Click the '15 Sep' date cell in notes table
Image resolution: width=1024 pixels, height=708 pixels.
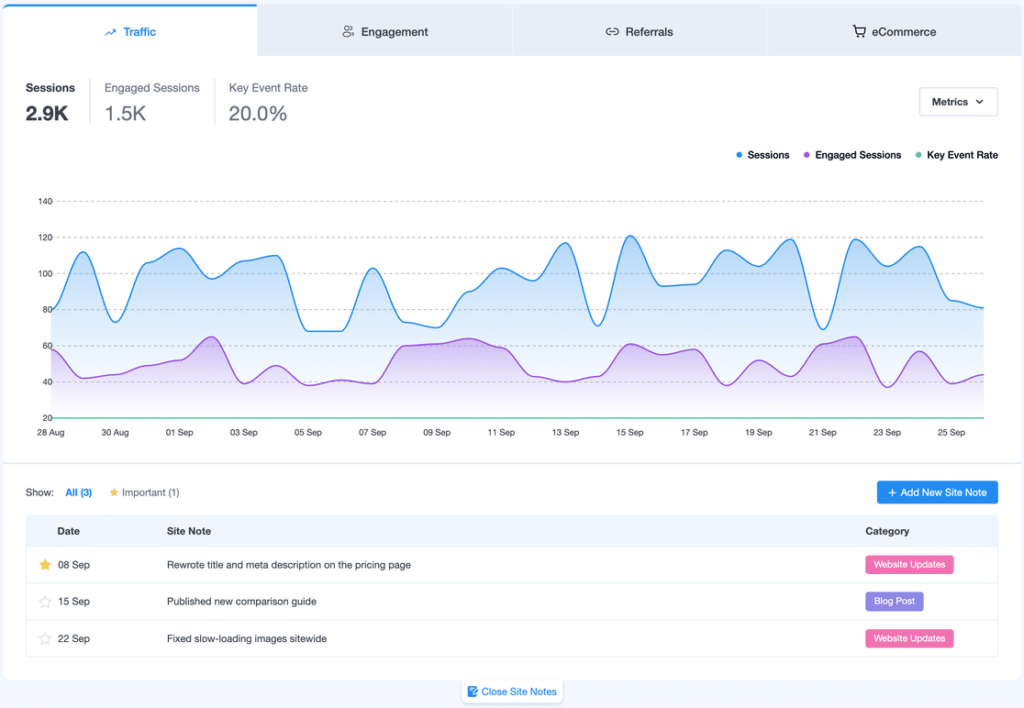tap(74, 602)
